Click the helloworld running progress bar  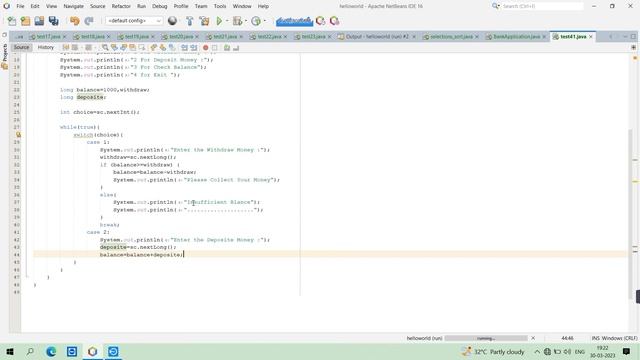point(486,338)
